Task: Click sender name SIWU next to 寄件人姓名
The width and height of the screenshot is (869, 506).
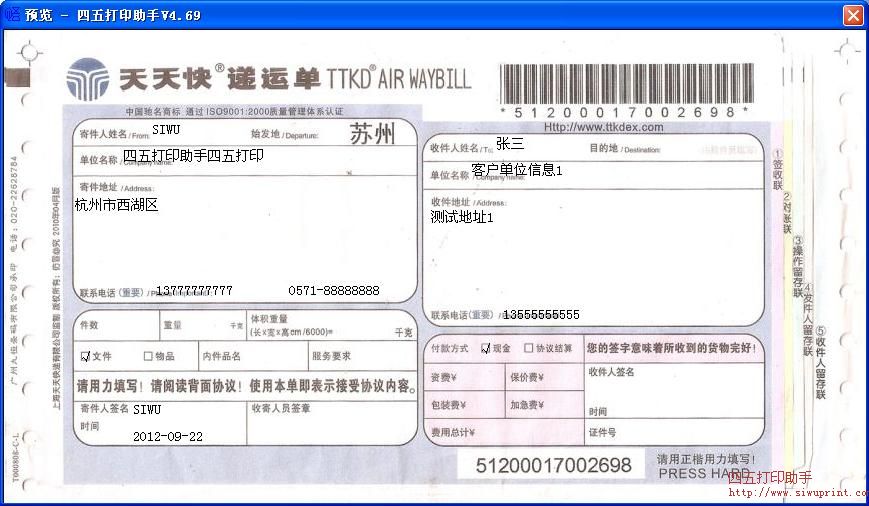Action: pos(166,130)
